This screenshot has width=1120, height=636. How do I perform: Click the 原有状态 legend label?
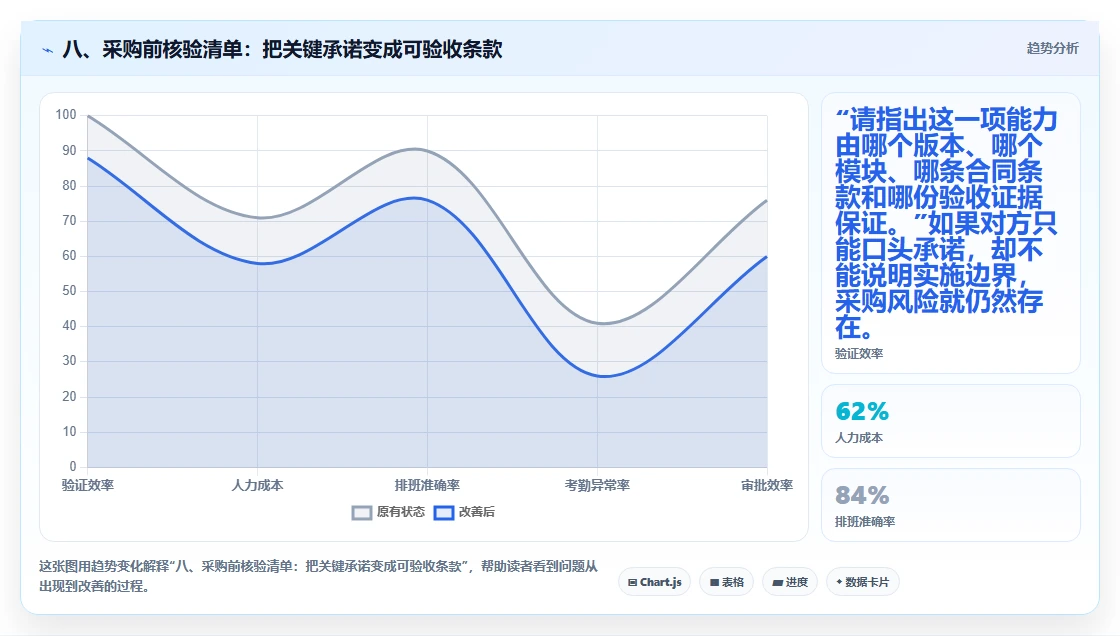[x=401, y=512]
